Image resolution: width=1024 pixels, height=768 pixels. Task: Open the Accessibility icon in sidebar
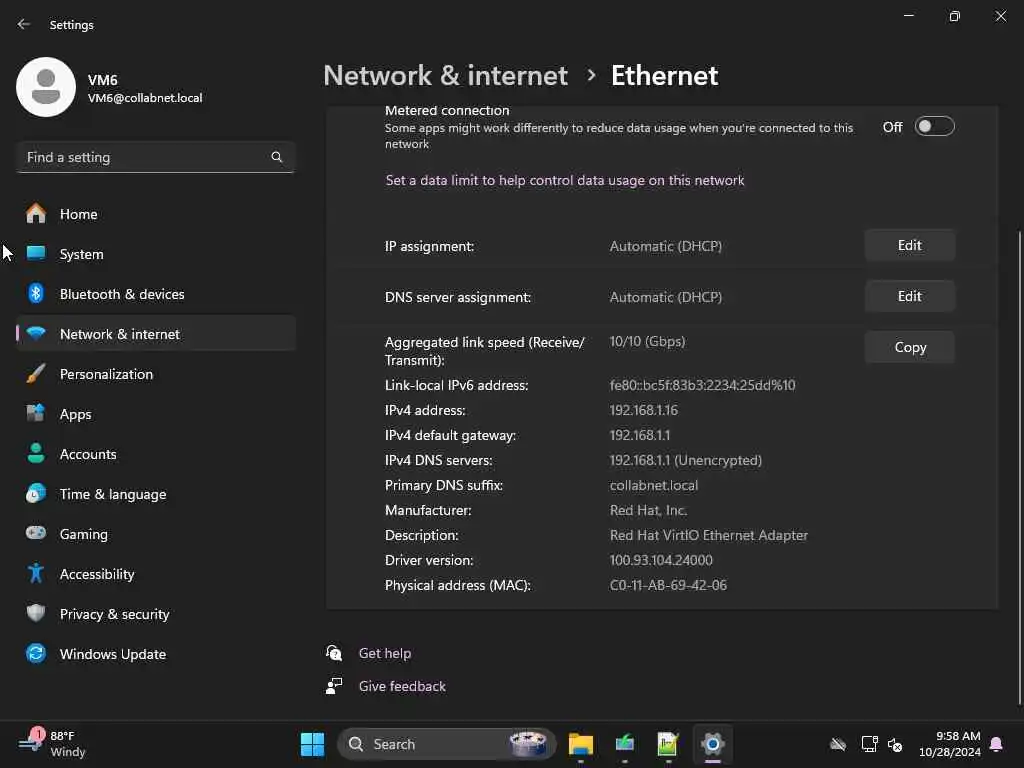tap(36, 574)
